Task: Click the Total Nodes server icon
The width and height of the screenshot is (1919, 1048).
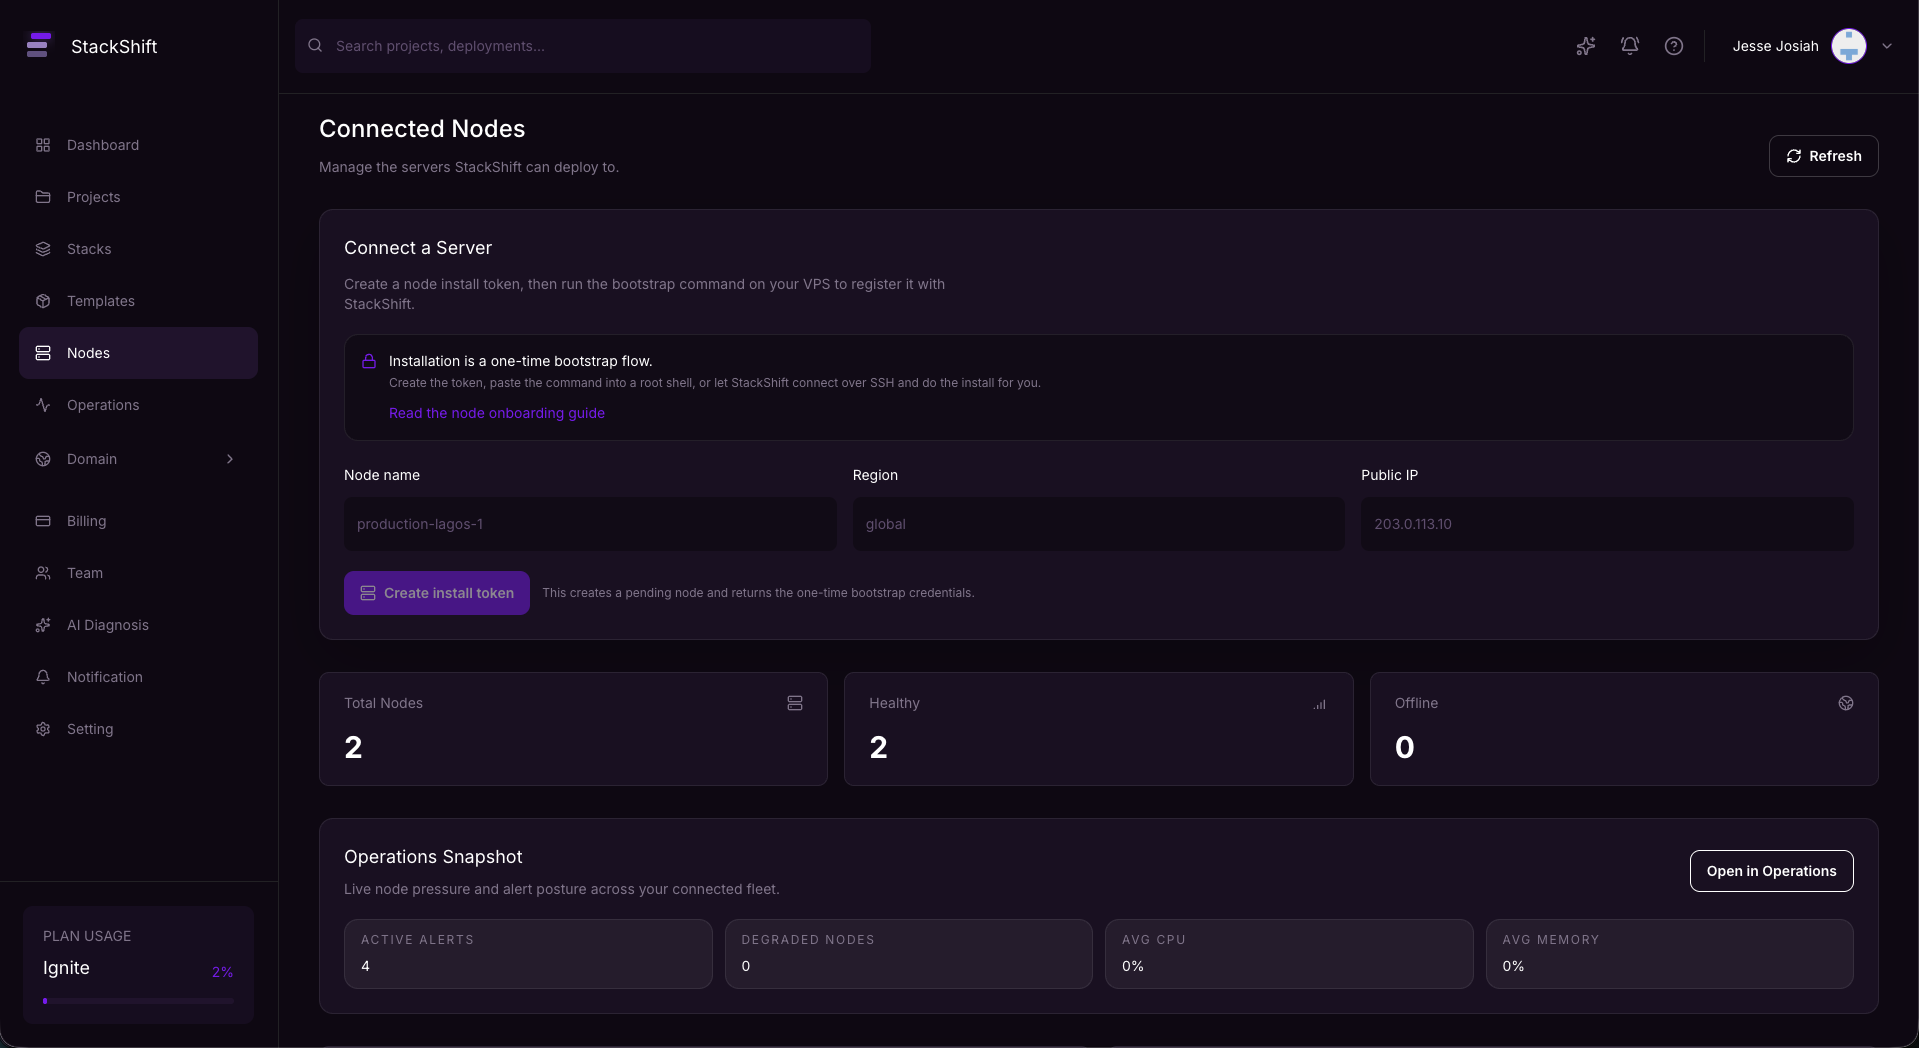Action: point(794,703)
